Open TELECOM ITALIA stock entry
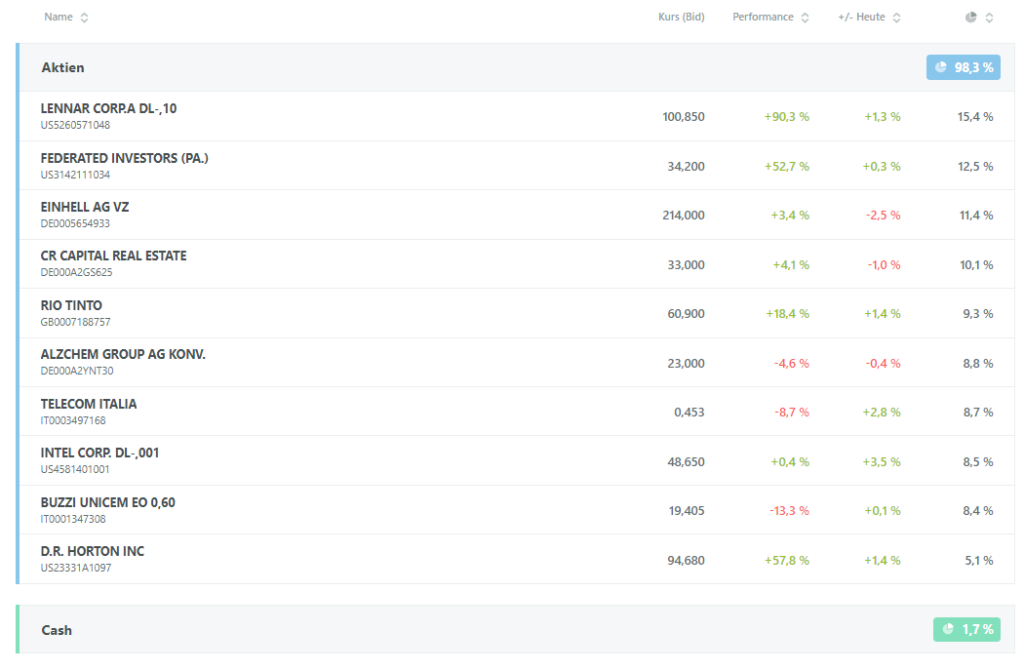This screenshot has height=671, width=1024. [x=89, y=404]
